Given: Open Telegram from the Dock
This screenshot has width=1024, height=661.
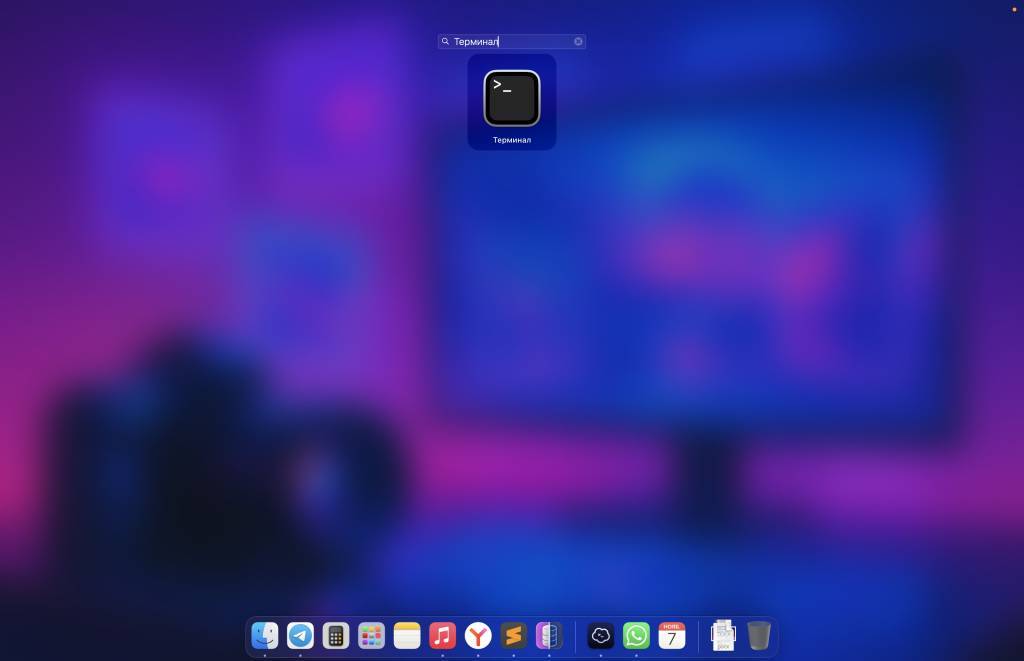Looking at the screenshot, I should click(300, 635).
